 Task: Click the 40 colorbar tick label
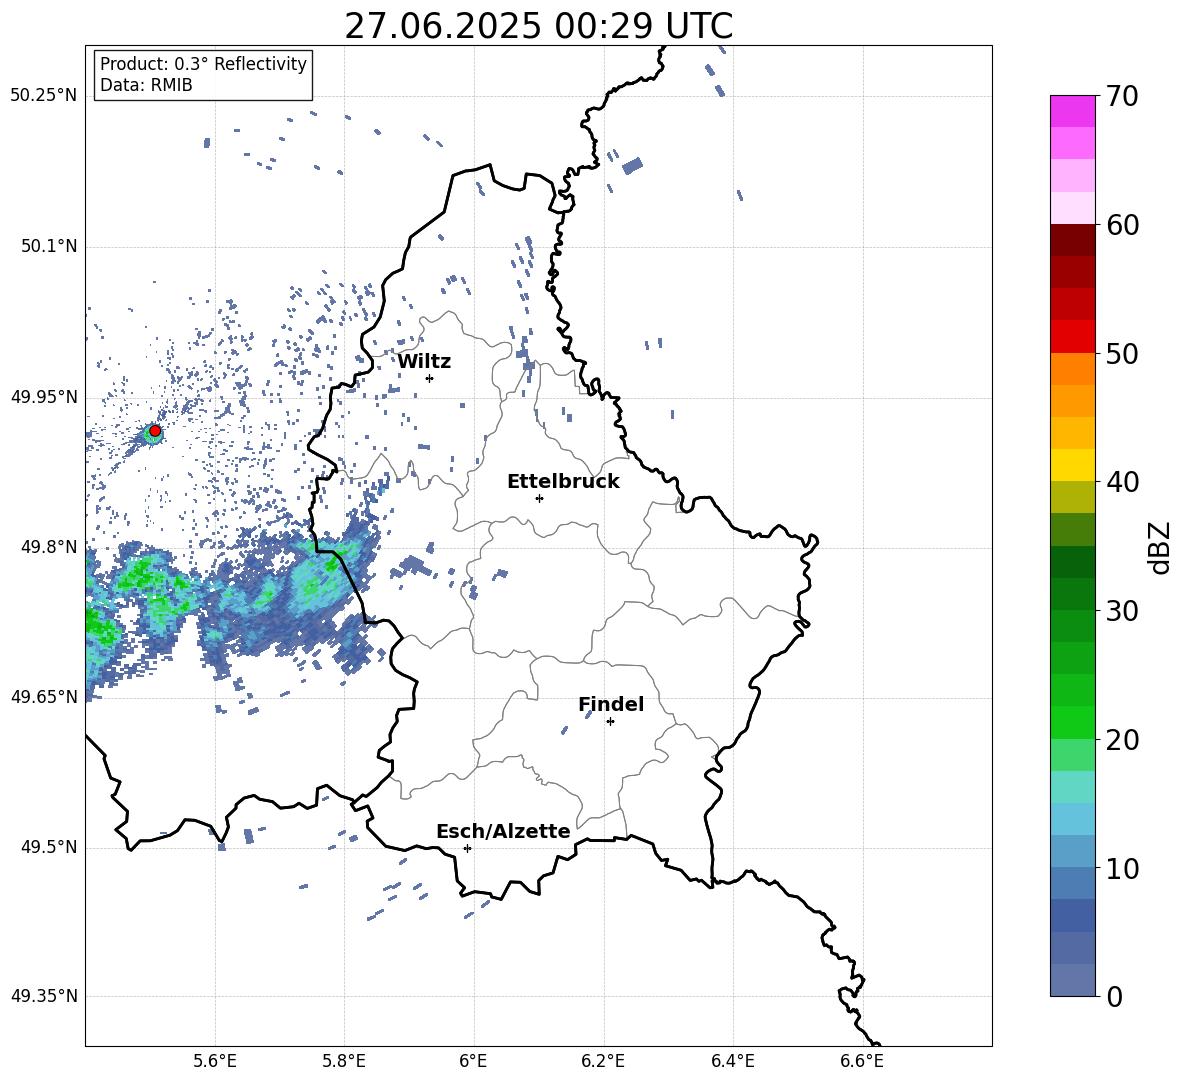(1121, 482)
